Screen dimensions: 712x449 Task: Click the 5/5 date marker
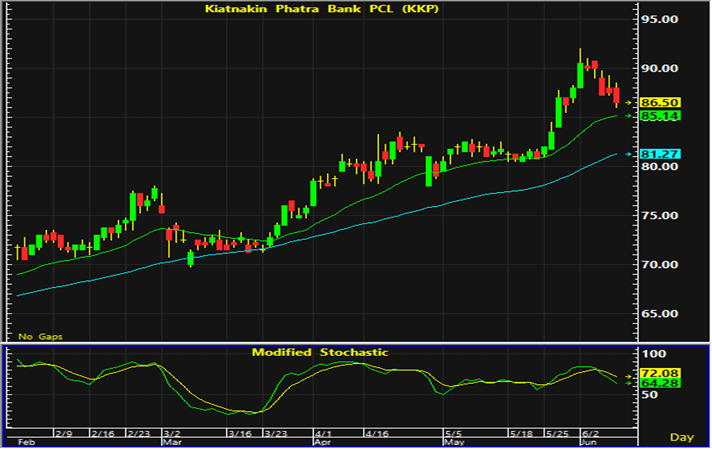454,434
